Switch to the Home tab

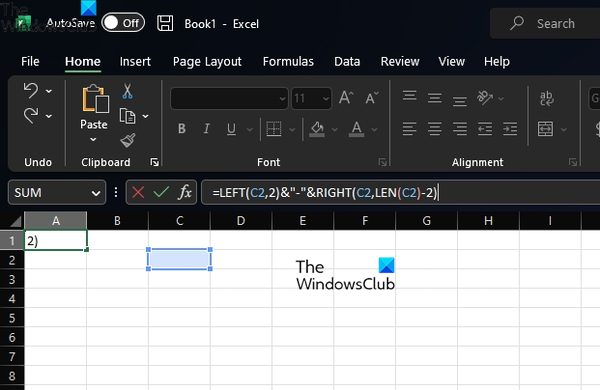coord(83,61)
